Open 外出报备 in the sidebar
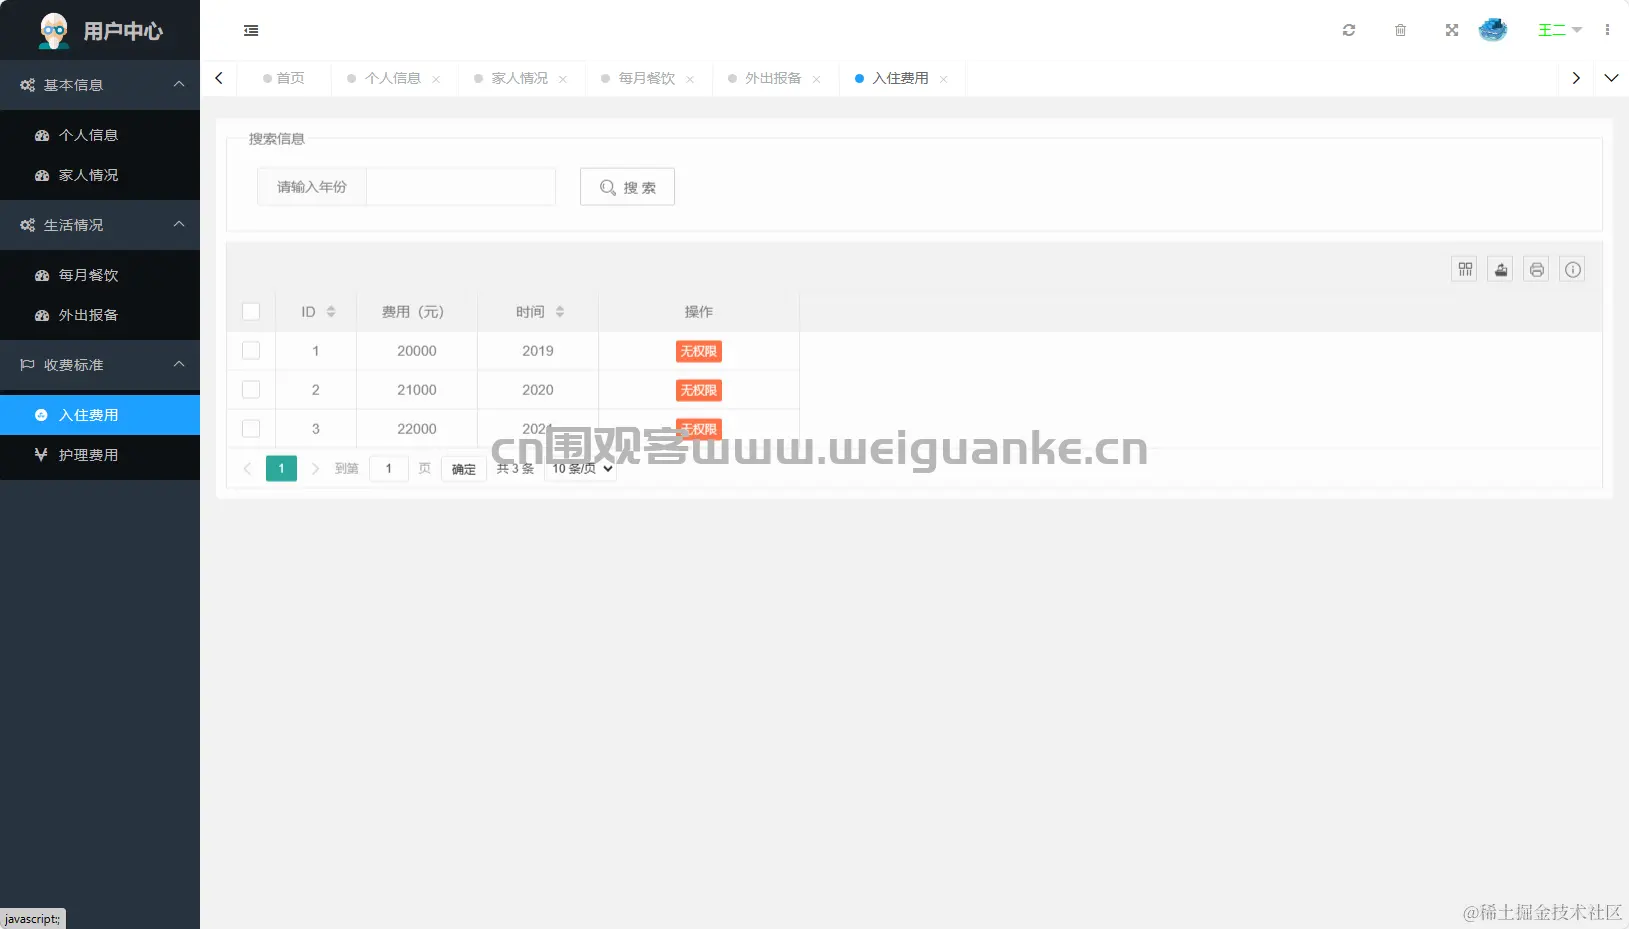This screenshot has height=929, width=1629. tap(100, 315)
